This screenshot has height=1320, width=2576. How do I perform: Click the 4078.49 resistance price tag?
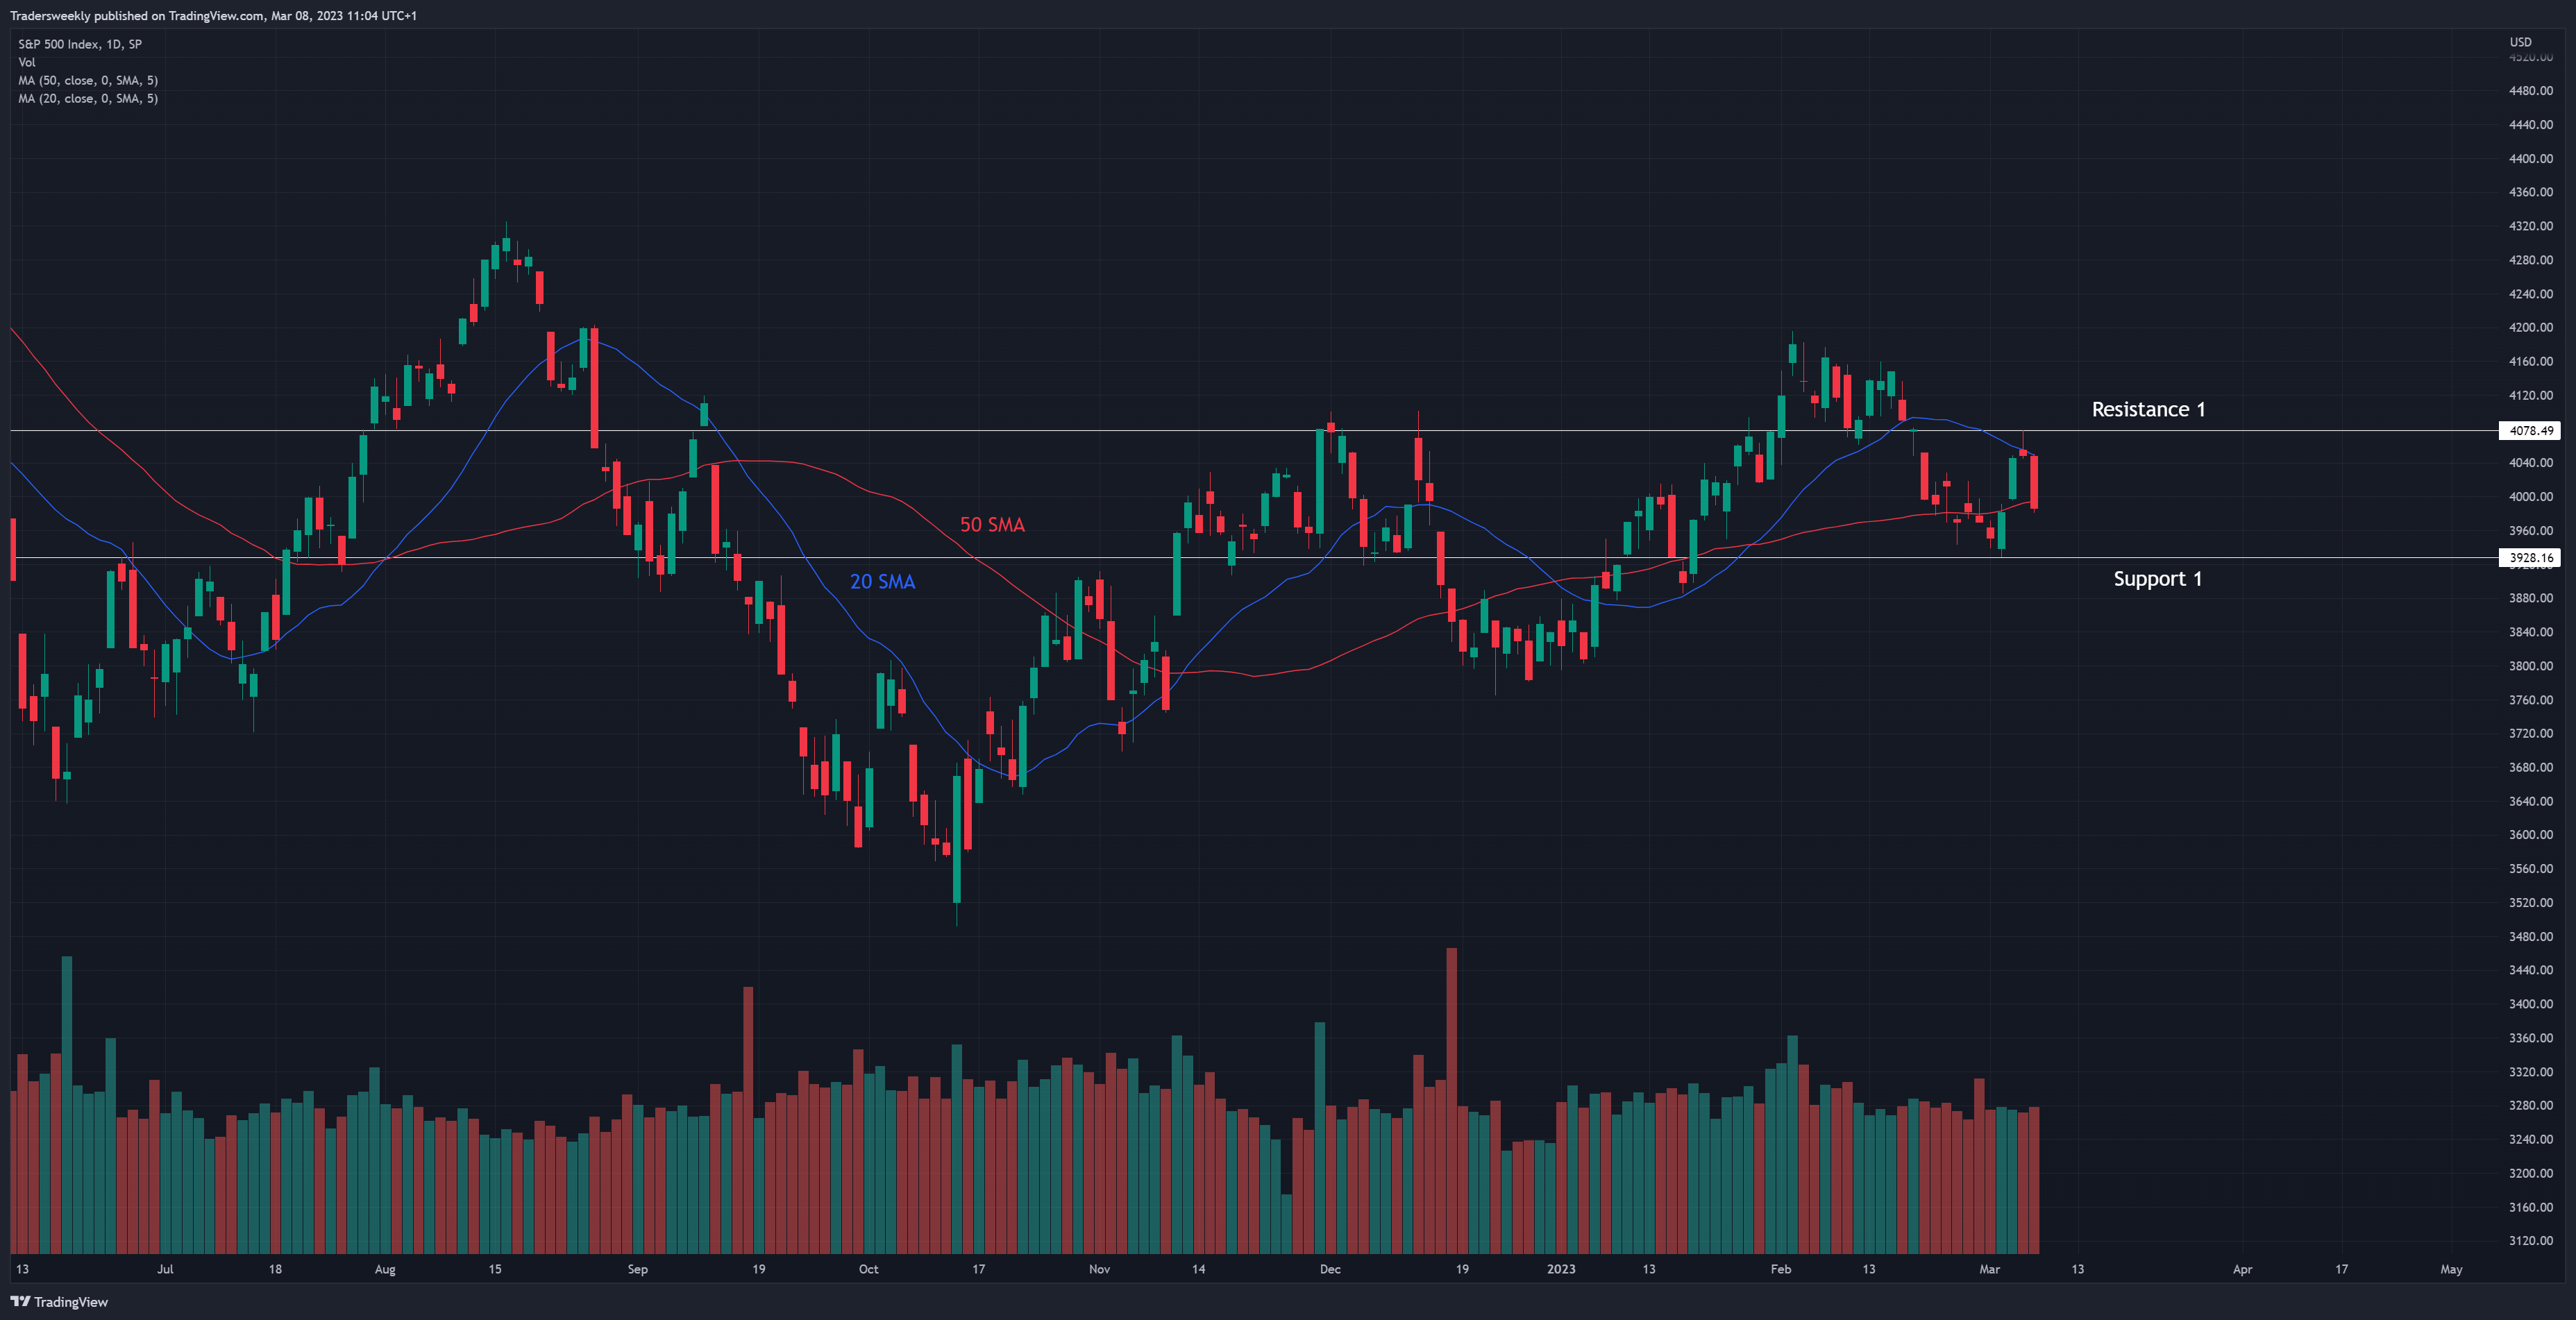pyautogui.click(x=2531, y=431)
